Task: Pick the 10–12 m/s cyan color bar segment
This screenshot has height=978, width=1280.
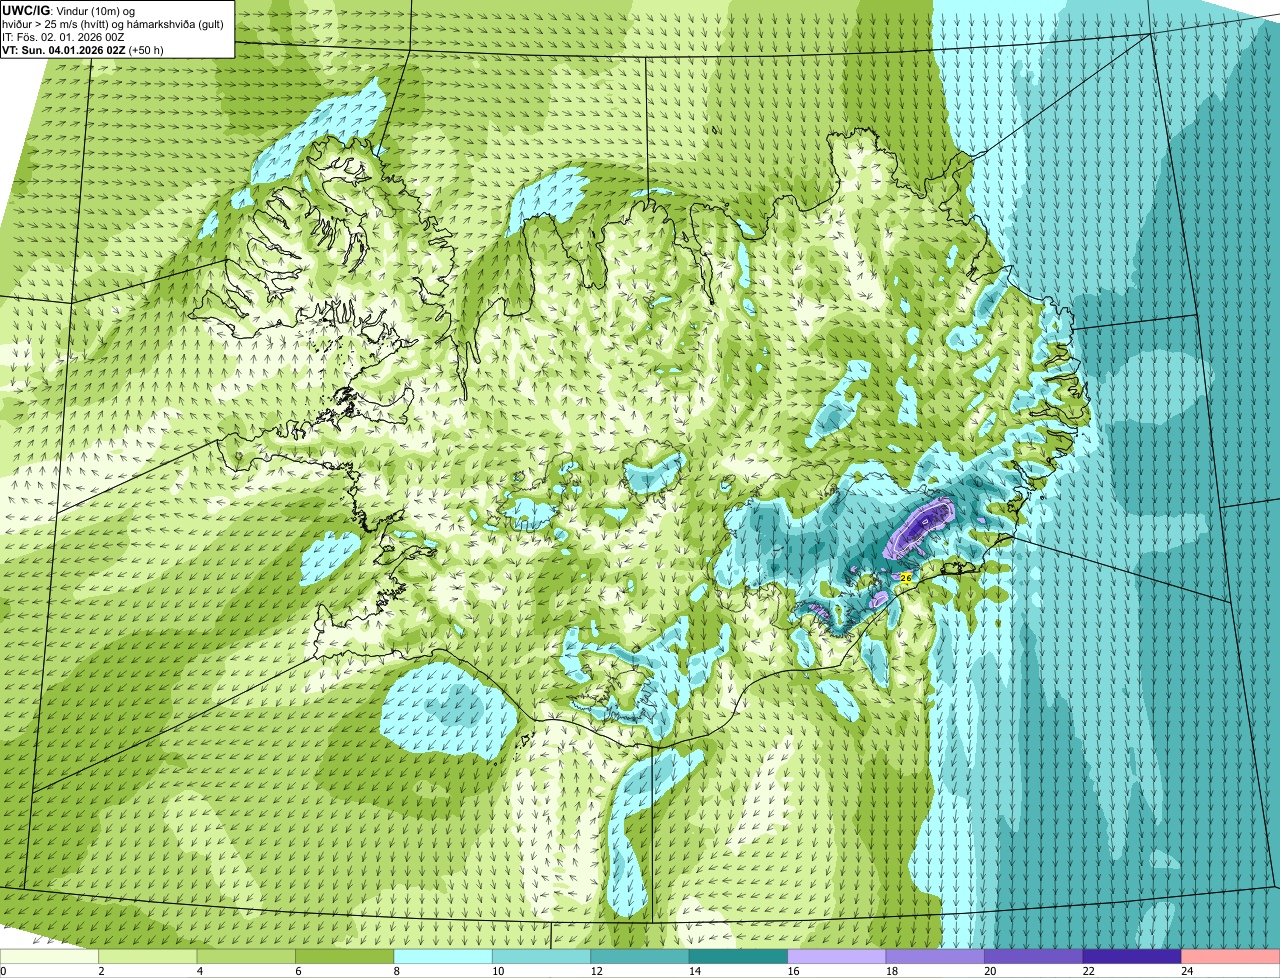Action: pos(542,956)
